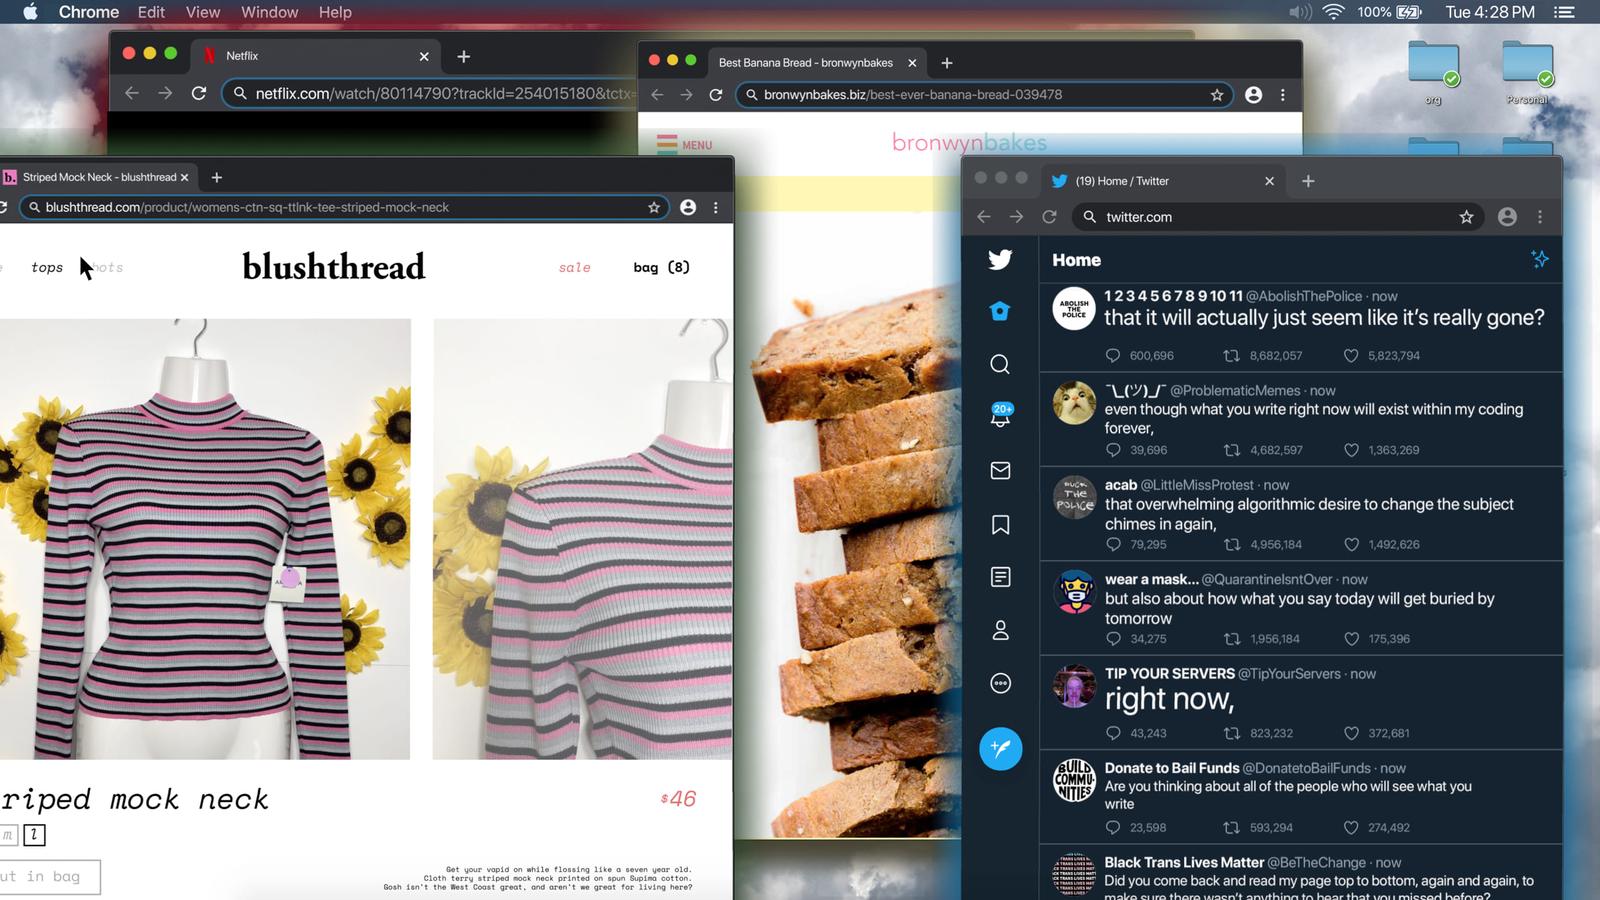Open Twitter Profile icon in sidebar

pos(1000,630)
